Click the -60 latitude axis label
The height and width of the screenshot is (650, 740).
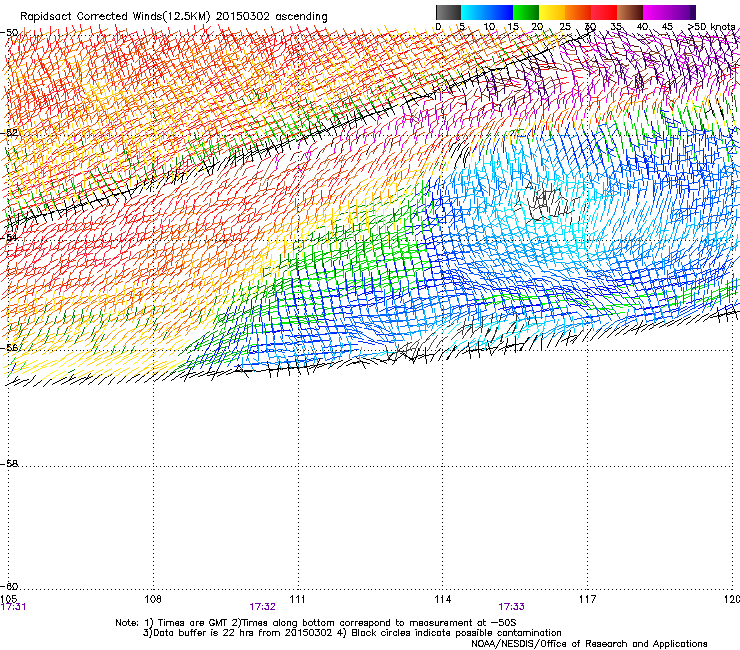tap(9, 586)
